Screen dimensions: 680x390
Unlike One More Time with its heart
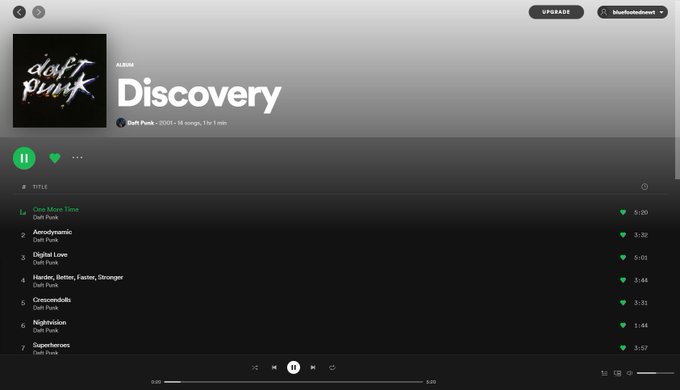point(623,212)
